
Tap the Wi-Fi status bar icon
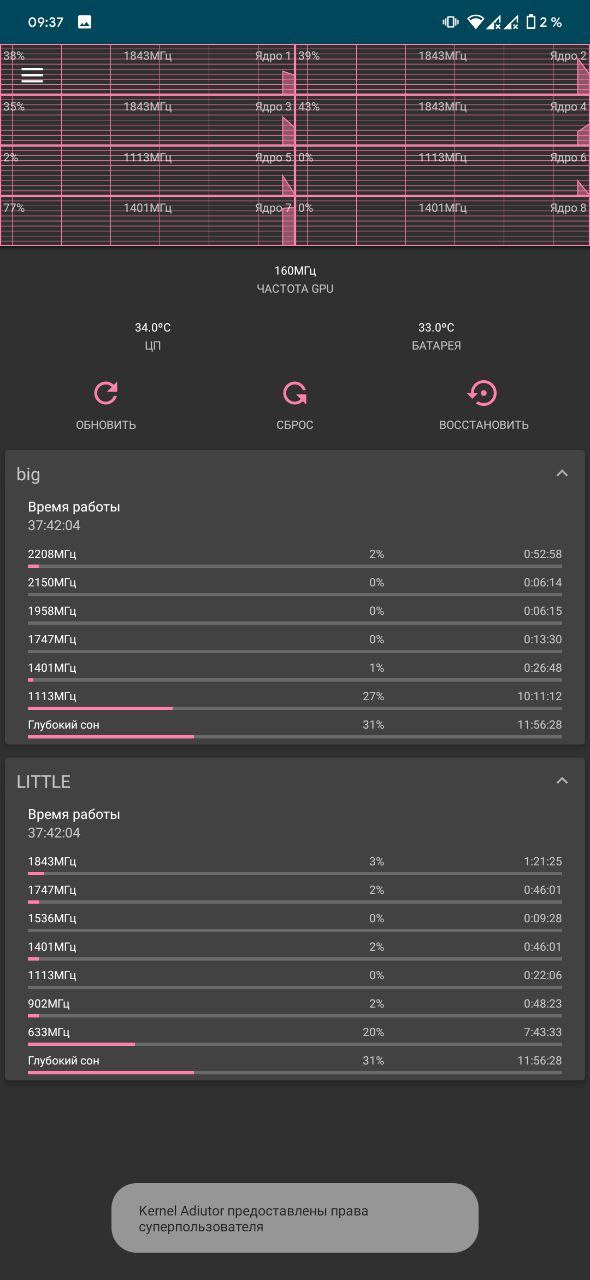click(x=475, y=22)
